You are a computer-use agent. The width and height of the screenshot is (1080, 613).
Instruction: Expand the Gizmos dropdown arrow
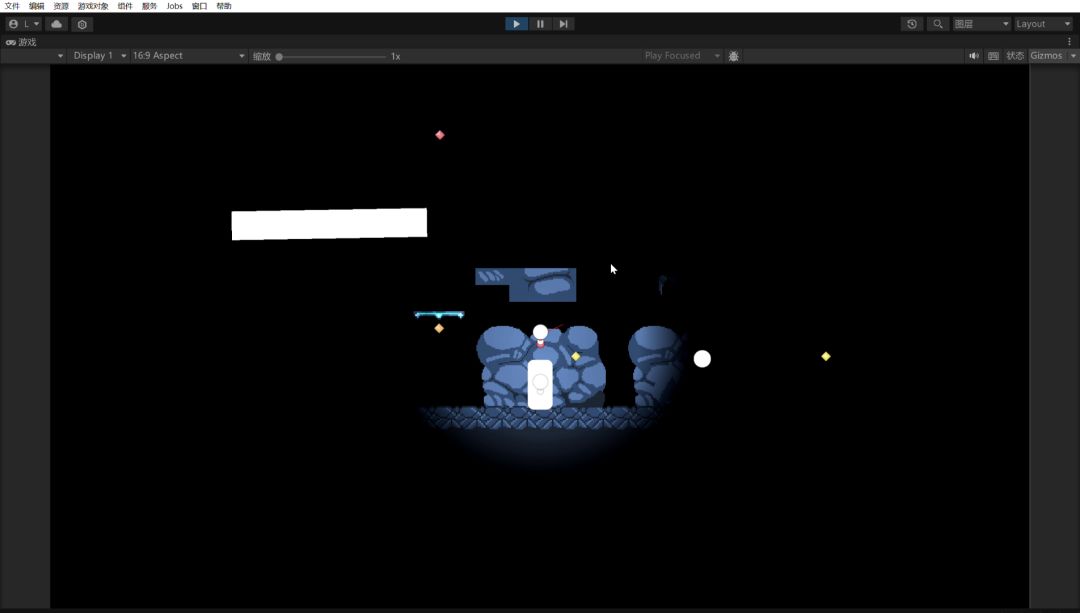click(1073, 56)
